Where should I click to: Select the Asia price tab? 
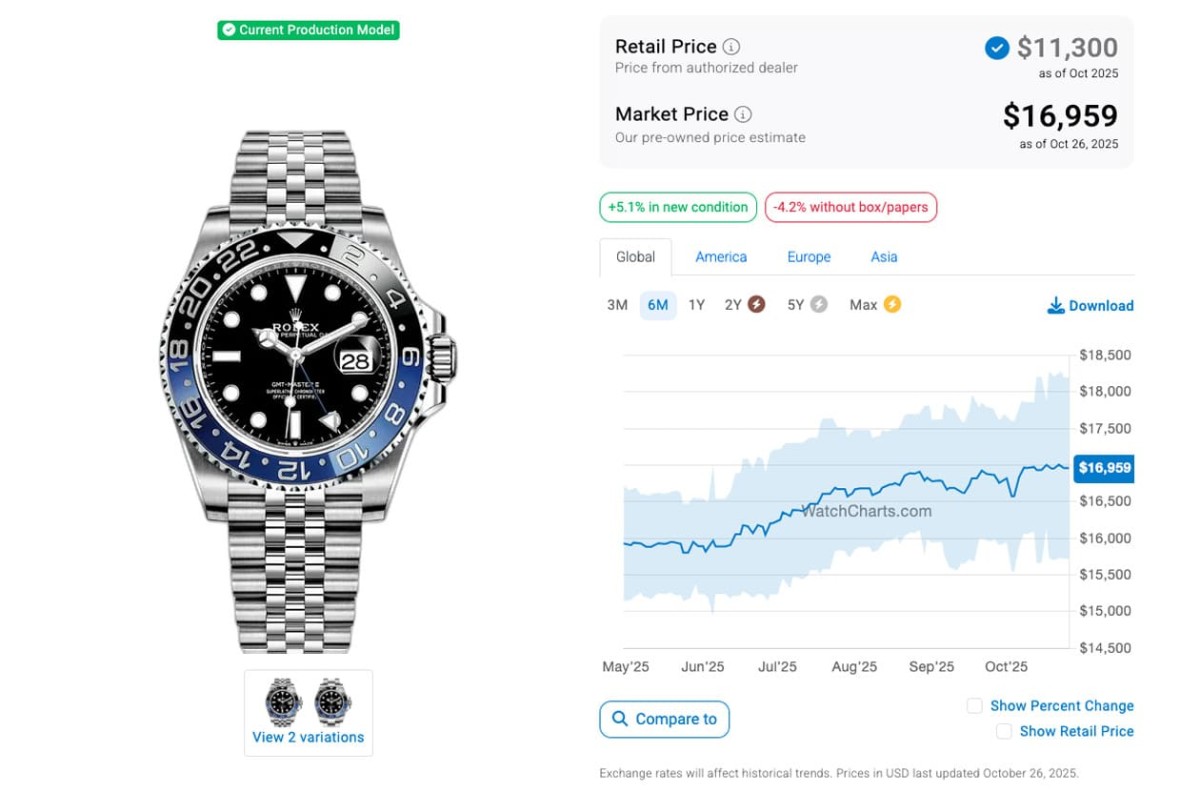tap(884, 257)
